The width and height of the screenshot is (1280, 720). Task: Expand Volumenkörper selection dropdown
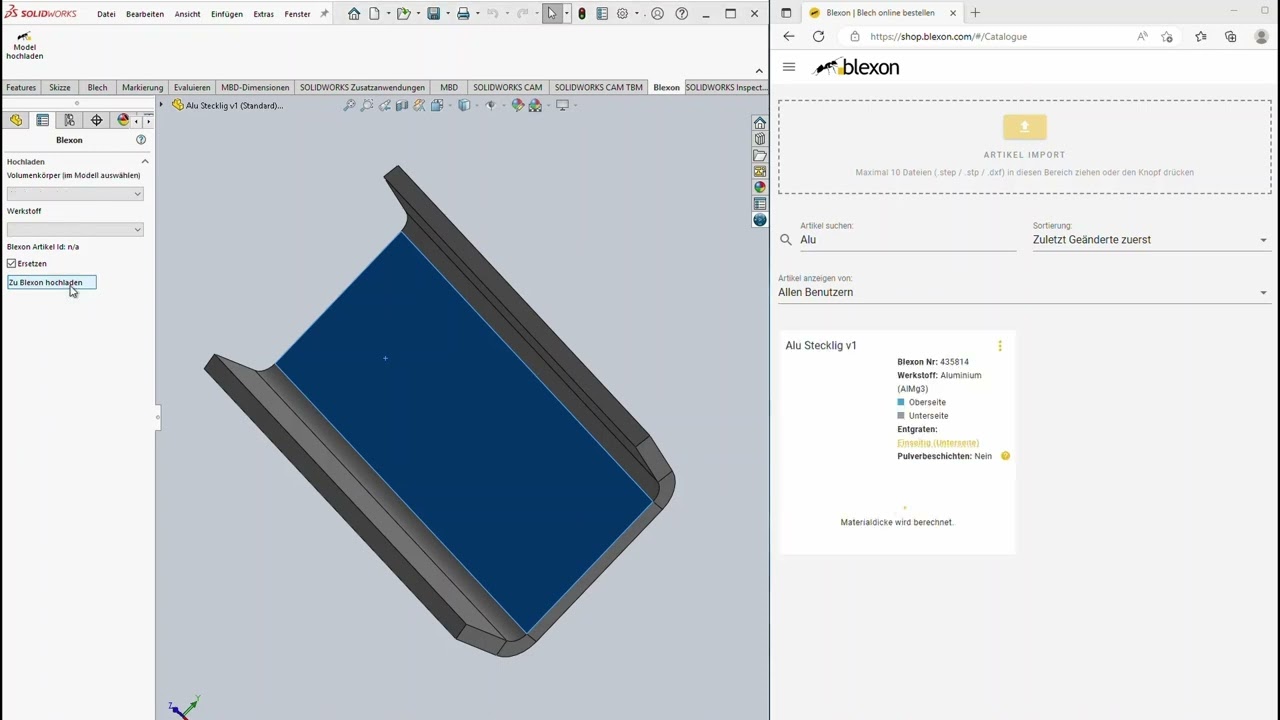pyautogui.click(x=75, y=193)
